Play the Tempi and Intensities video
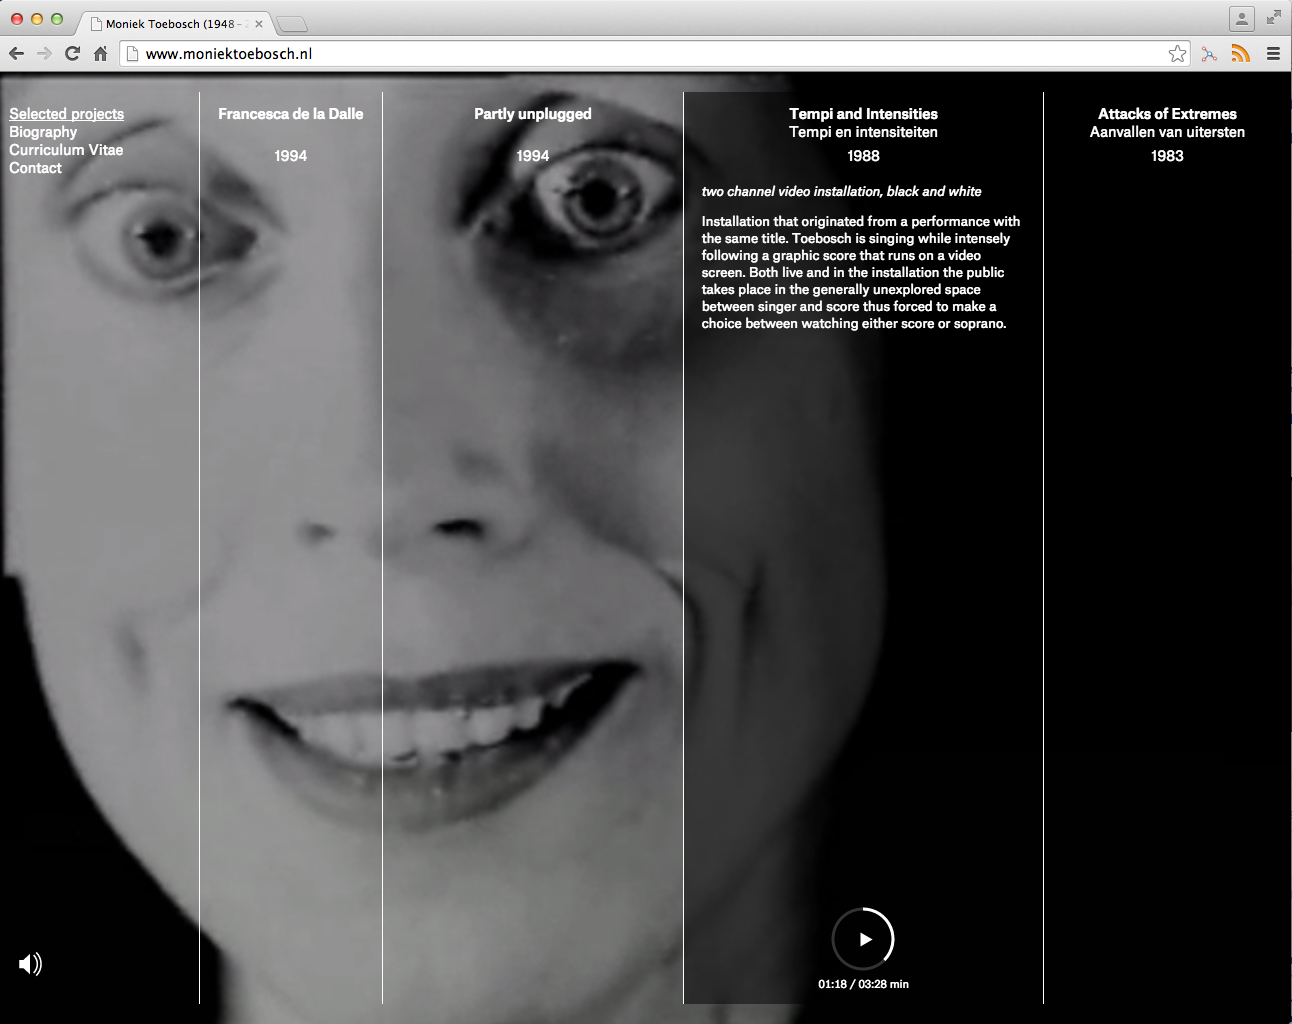Image resolution: width=1292 pixels, height=1024 pixels. pyautogui.click(x=863, y=939)
